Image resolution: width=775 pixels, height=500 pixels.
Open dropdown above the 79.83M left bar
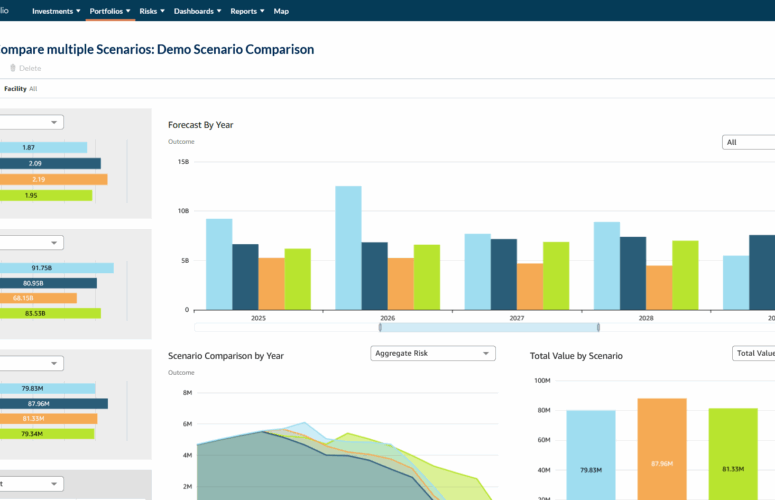click(30, 362)
